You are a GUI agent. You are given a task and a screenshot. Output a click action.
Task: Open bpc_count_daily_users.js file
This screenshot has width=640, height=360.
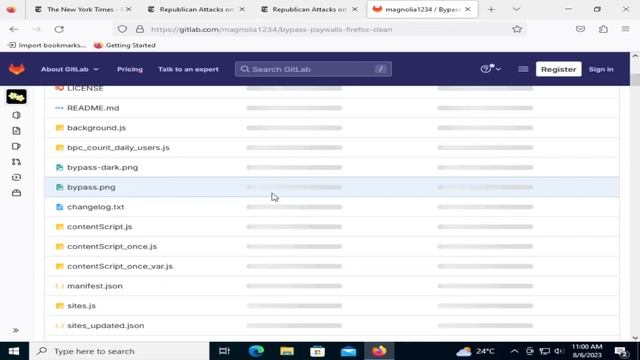click(118, 148)
